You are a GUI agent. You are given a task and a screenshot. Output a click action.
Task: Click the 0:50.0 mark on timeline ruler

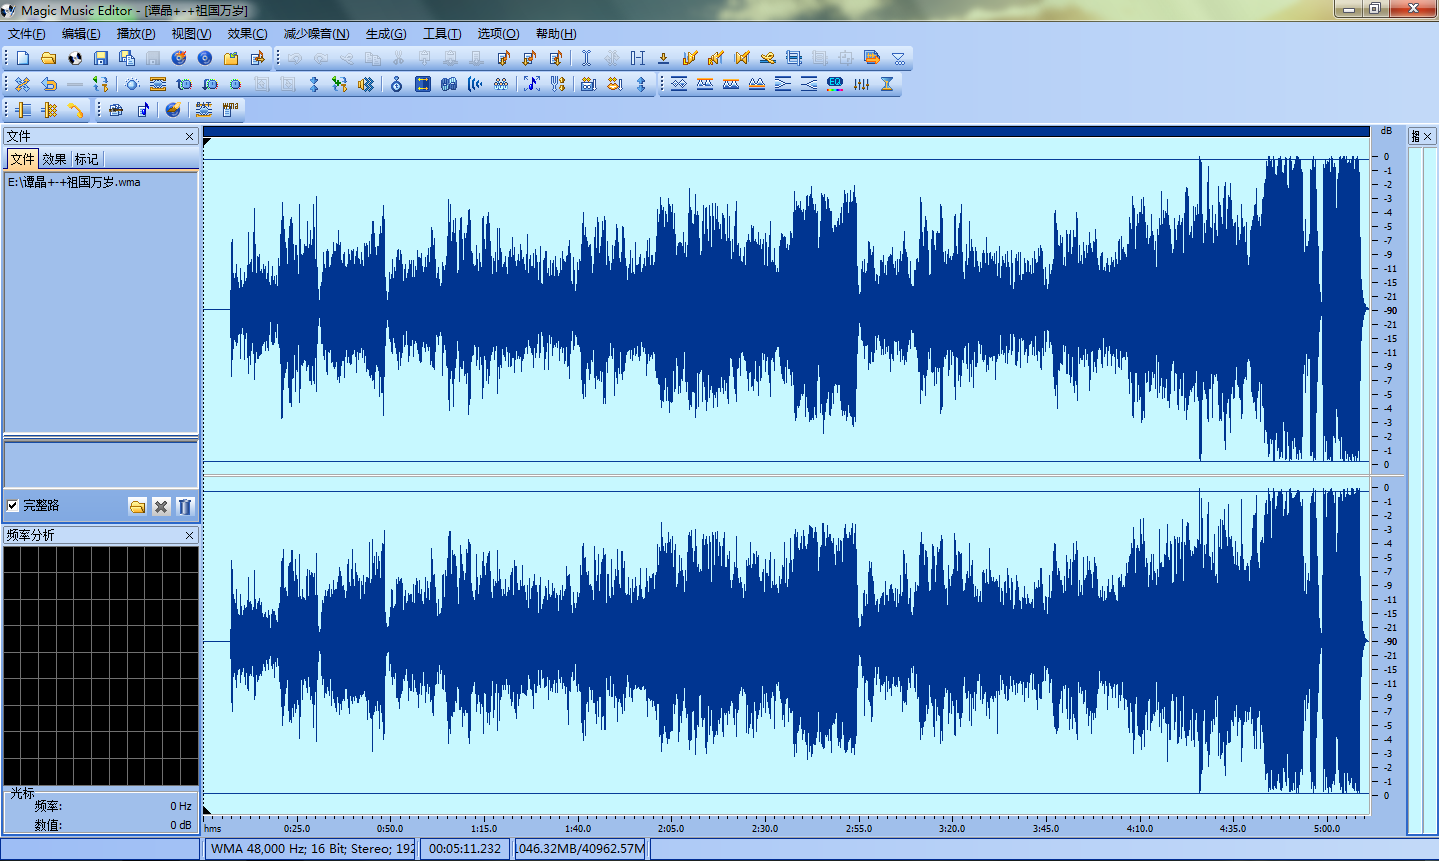[x=390, y=828]
